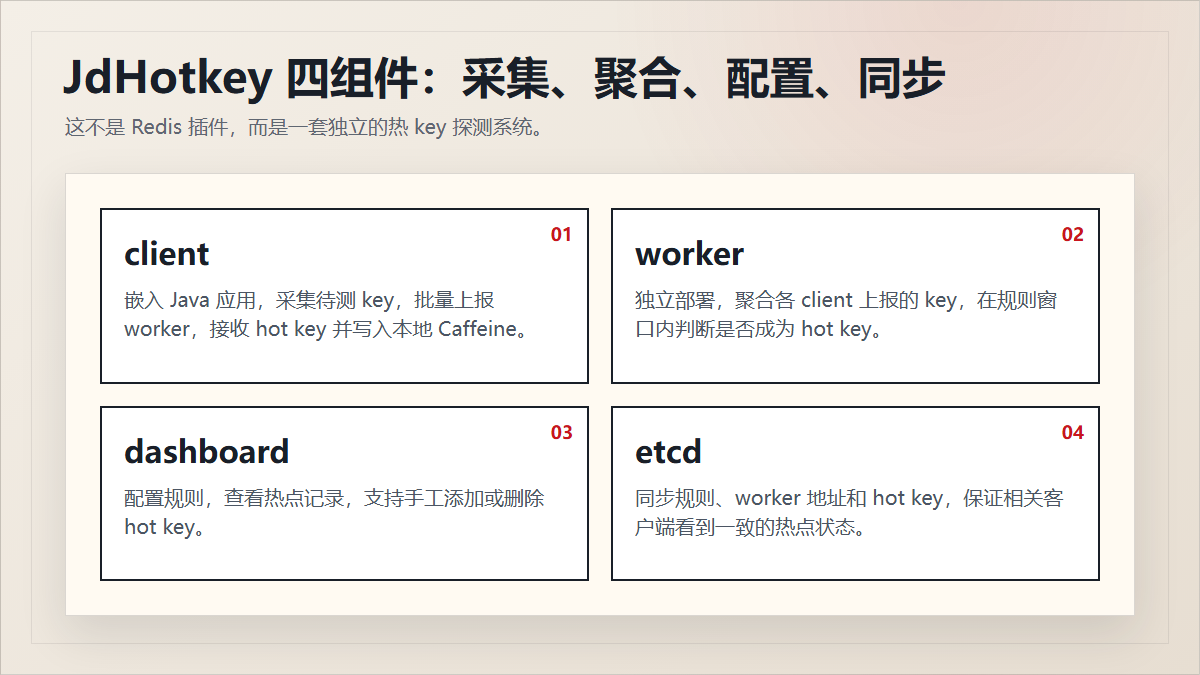Click the "worker" card heading
Viewport: 1200px width, 675px height.
689,254
